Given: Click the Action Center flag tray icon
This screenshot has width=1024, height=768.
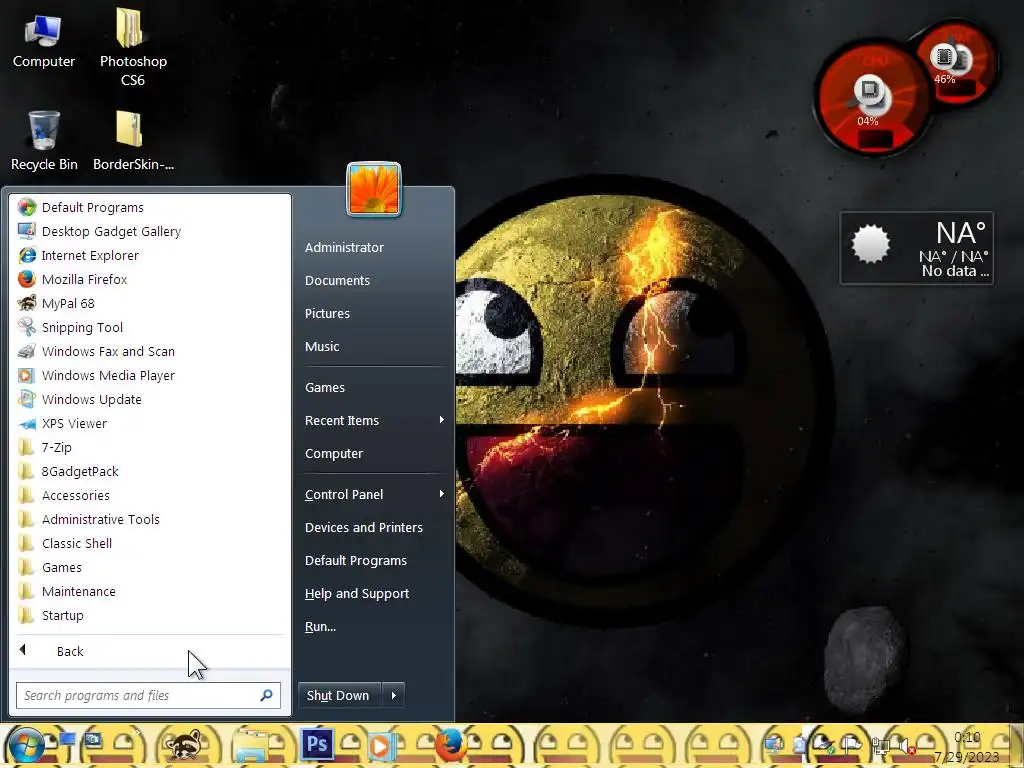Looking at the screenshot, I should coord(851,744).
